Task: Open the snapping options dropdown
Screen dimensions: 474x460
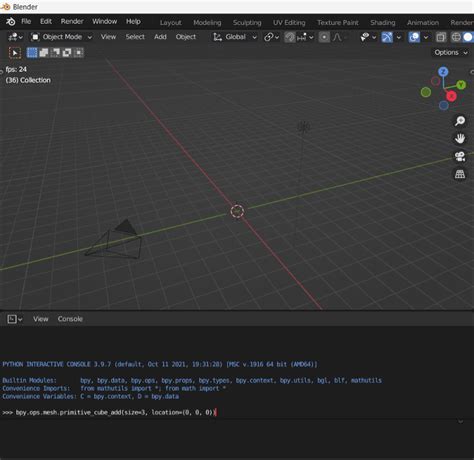Action: click(x=305, y=37)
